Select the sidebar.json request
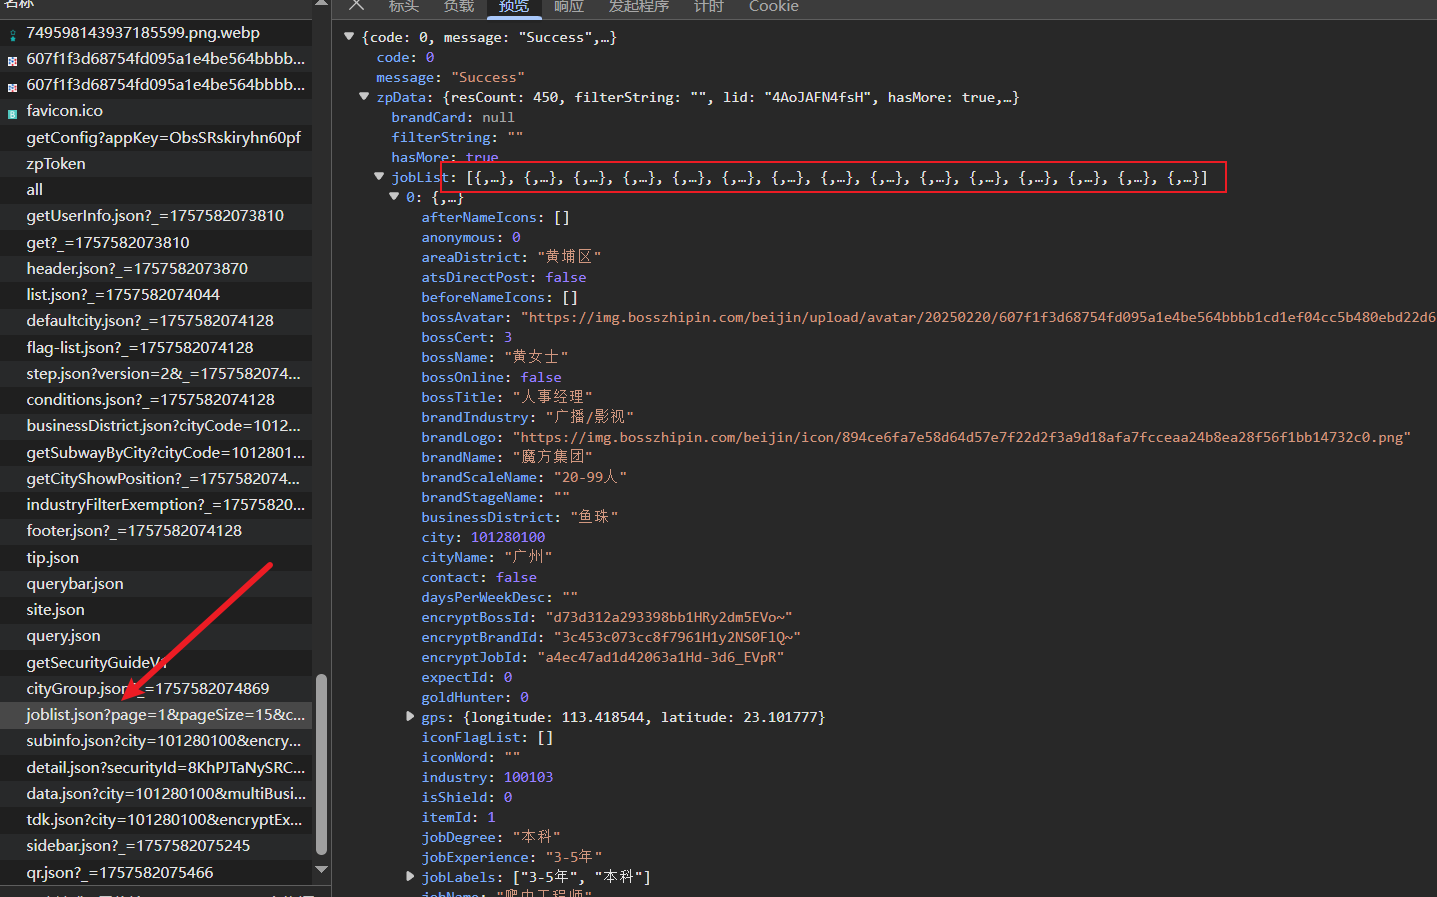1437x897 pixels. click(156, 846)
